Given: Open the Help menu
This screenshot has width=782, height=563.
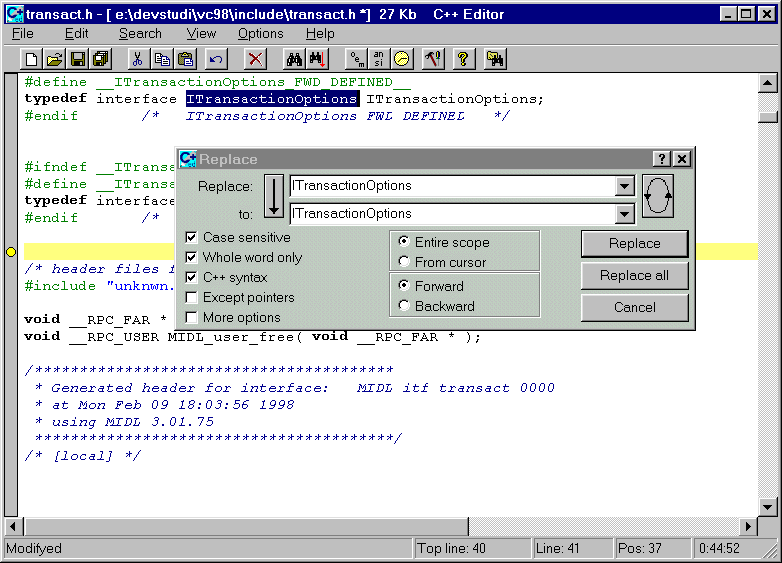Looking at the screenshot, I should pos(320,34).
